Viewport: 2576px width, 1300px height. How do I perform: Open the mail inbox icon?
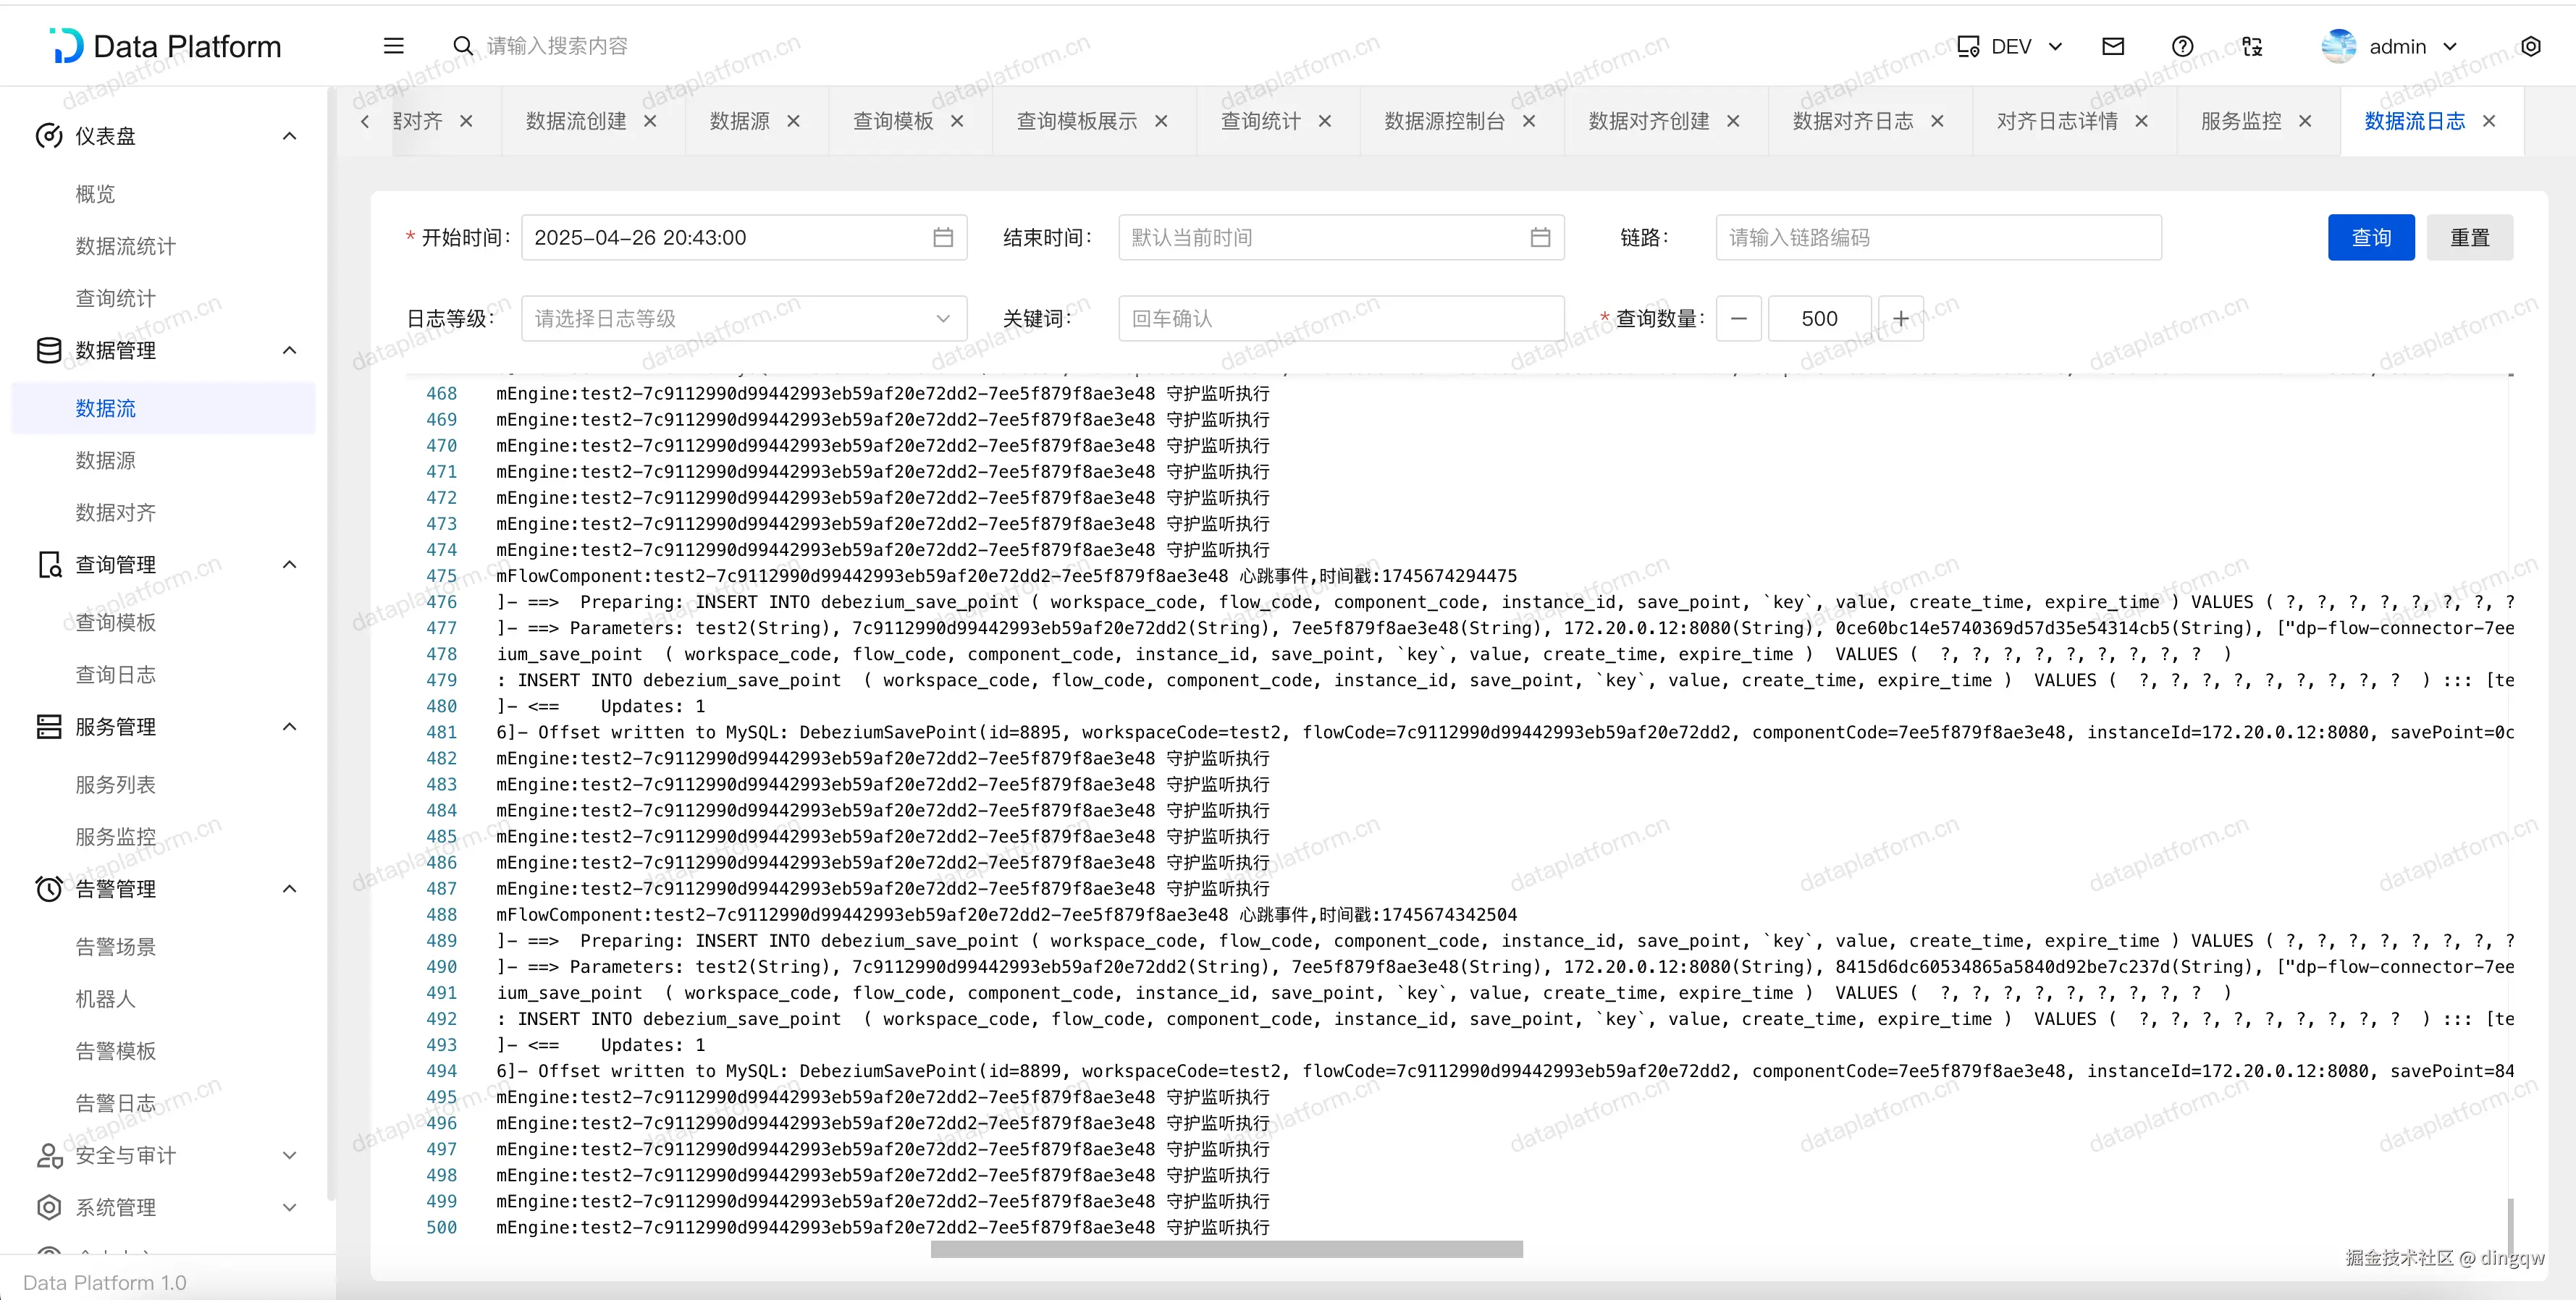pyautogui.click(x=2113, y=46)
